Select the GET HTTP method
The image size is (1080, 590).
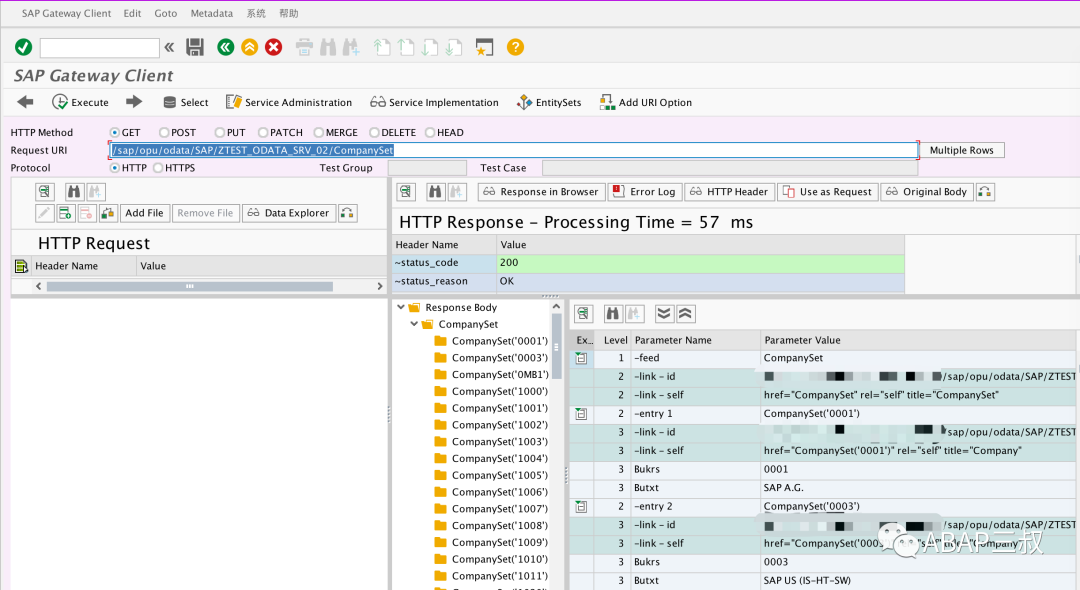point(114,132)
